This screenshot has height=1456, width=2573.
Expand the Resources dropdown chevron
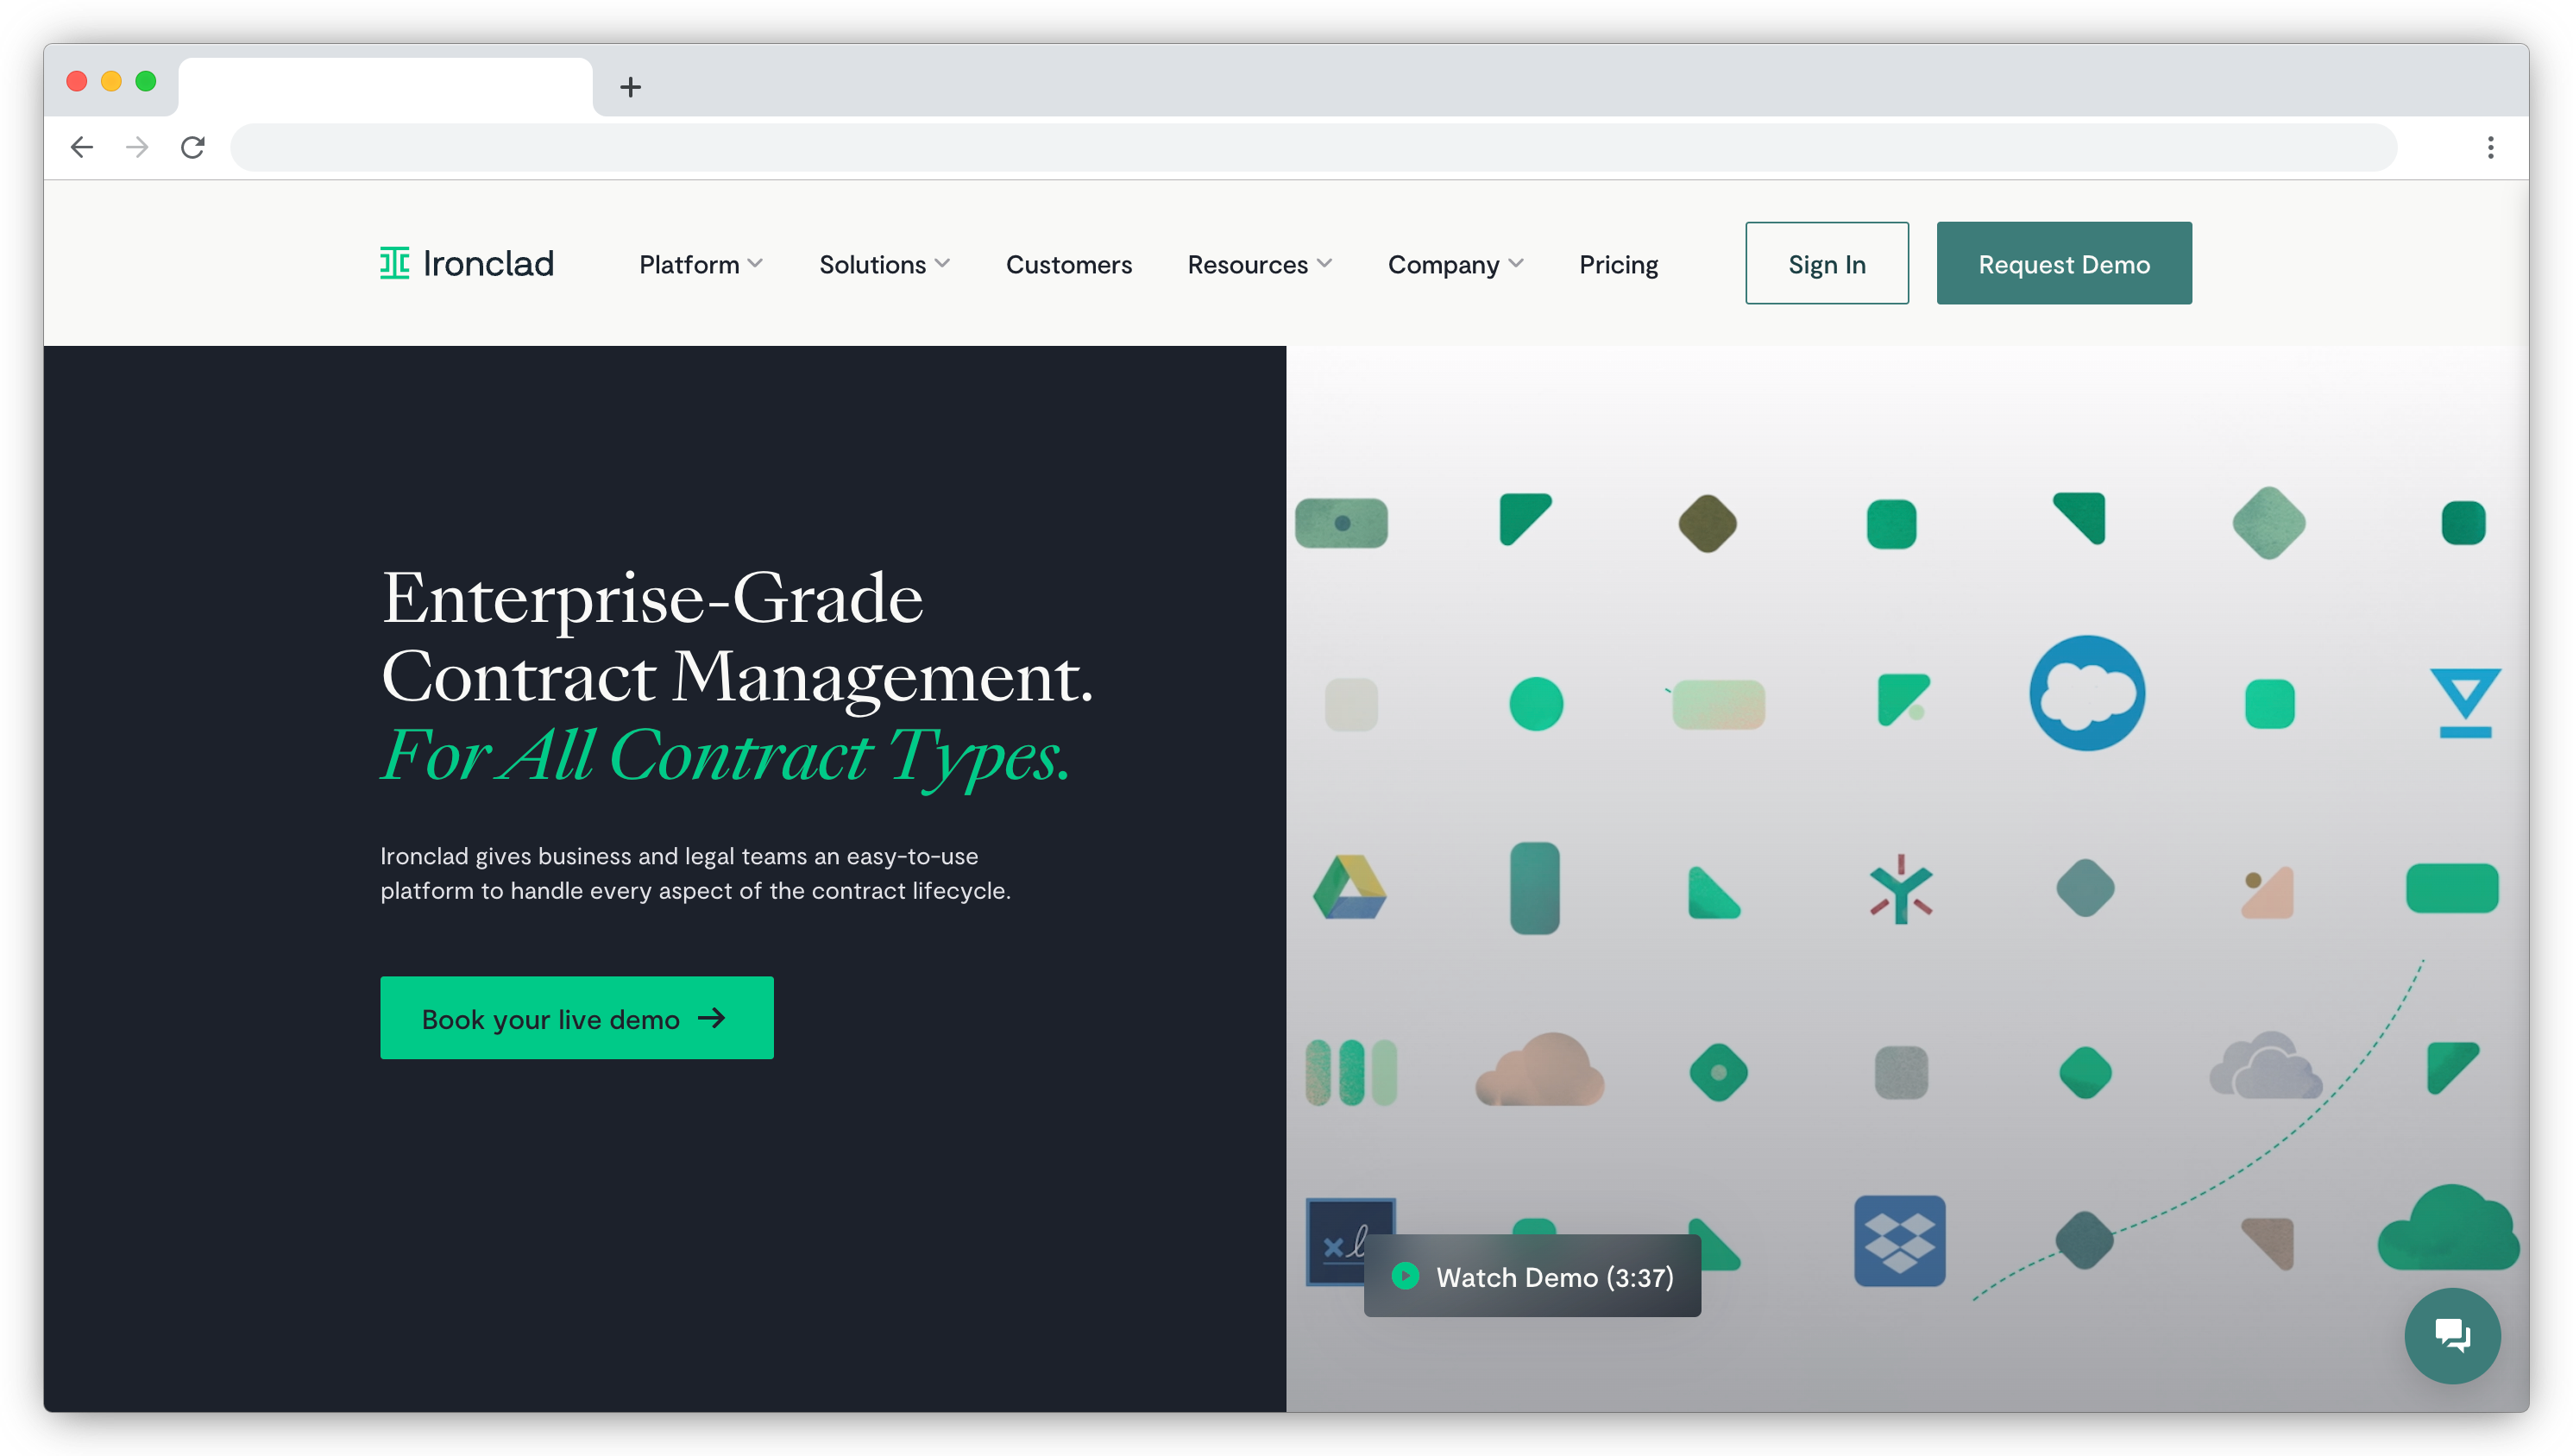(x=1324, y=263)
